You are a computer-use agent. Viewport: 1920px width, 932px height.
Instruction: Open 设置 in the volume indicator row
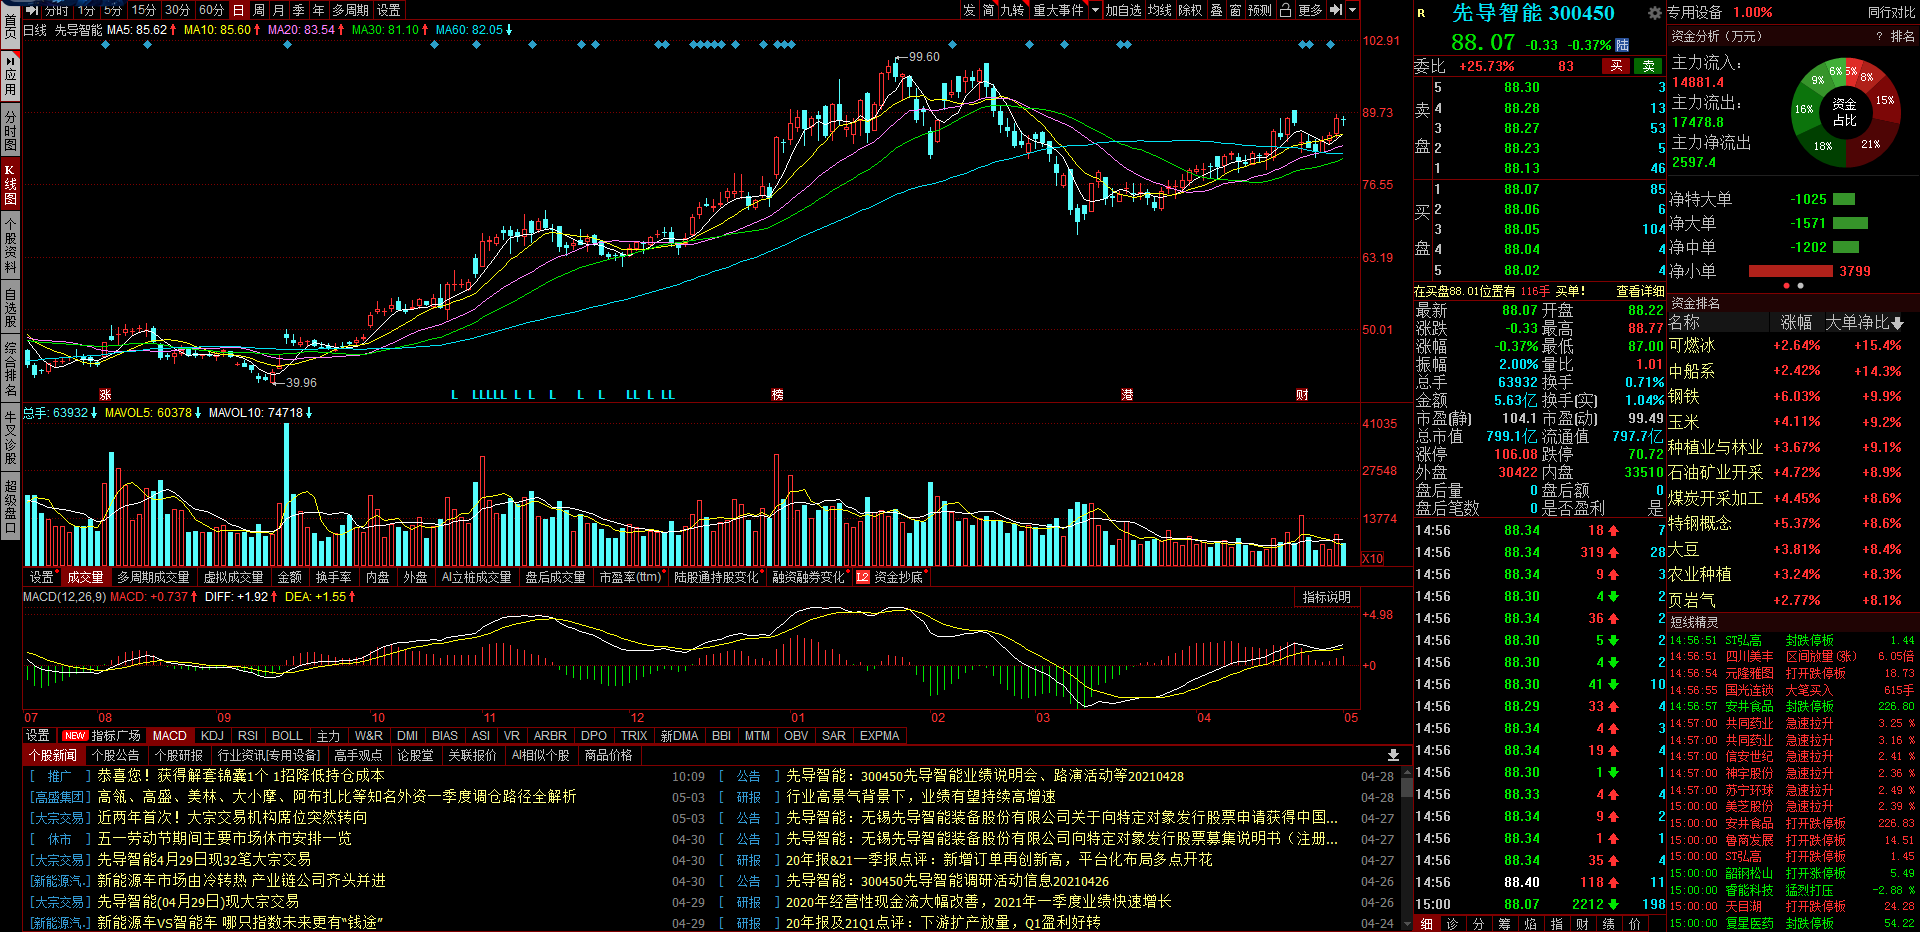coord(41,577)
